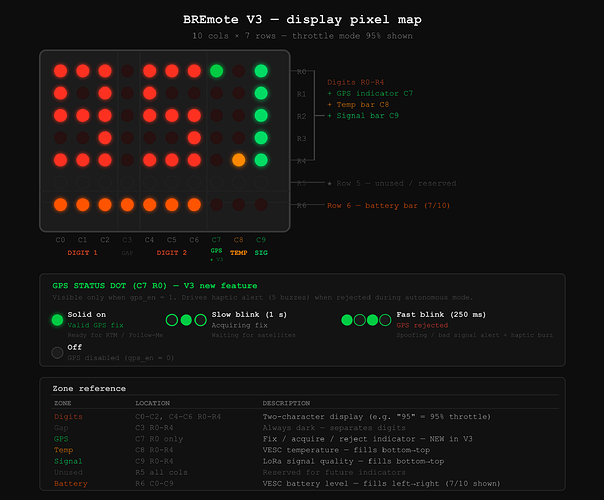Click the orange battery LED at C3 R6
604x500 pixels.
coord(127,205)
